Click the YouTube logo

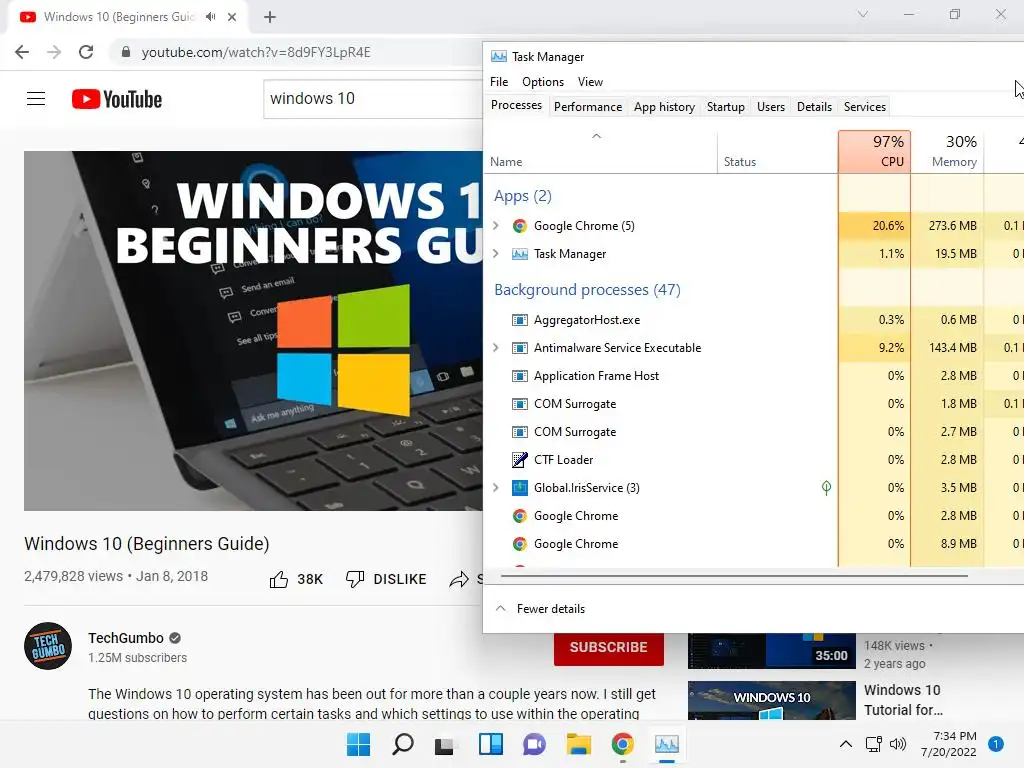(117, 99)
